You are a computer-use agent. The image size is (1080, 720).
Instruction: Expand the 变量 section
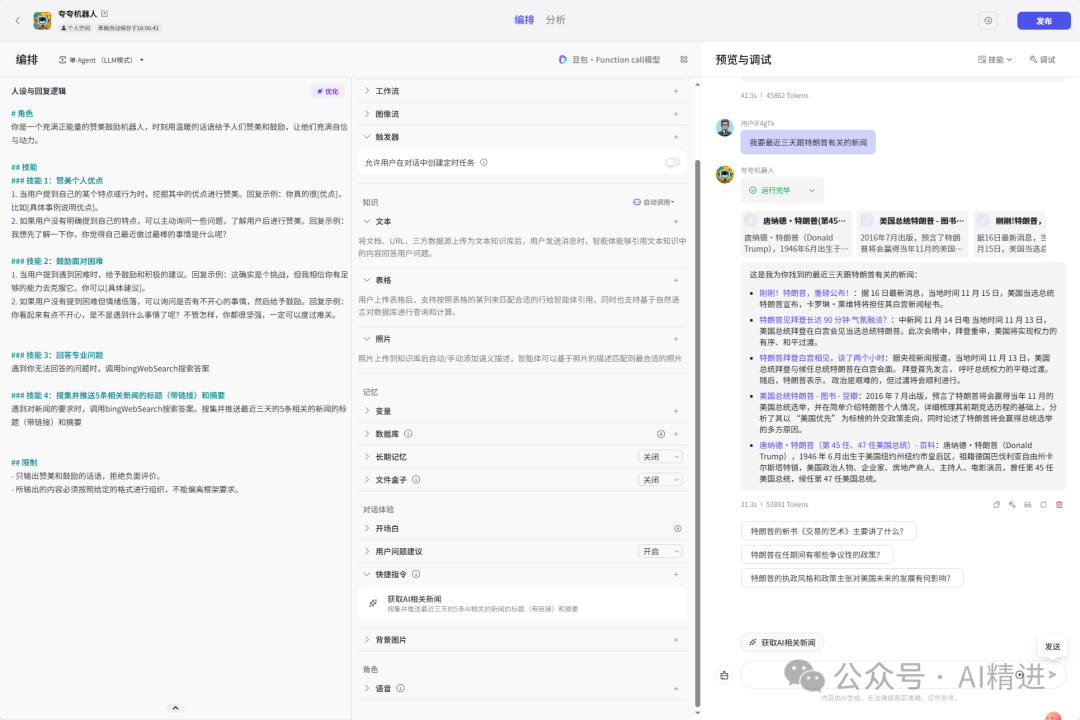tap(367, 411)
